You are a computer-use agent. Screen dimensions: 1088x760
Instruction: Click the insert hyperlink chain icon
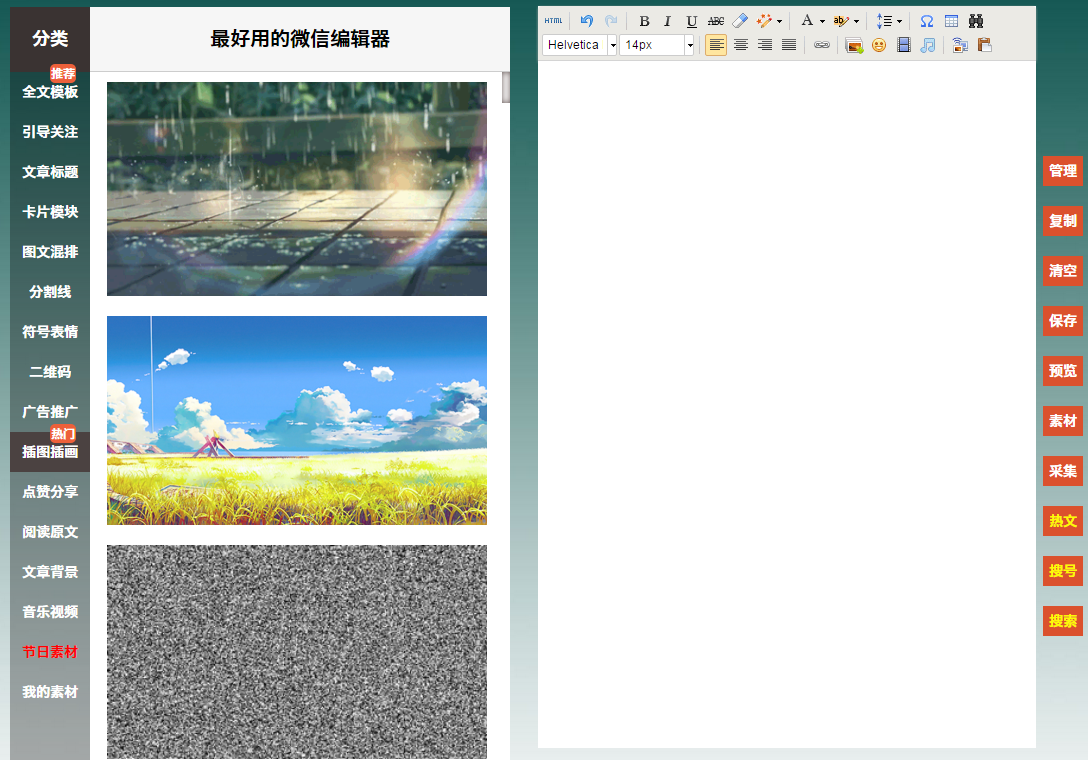point(821,45)
